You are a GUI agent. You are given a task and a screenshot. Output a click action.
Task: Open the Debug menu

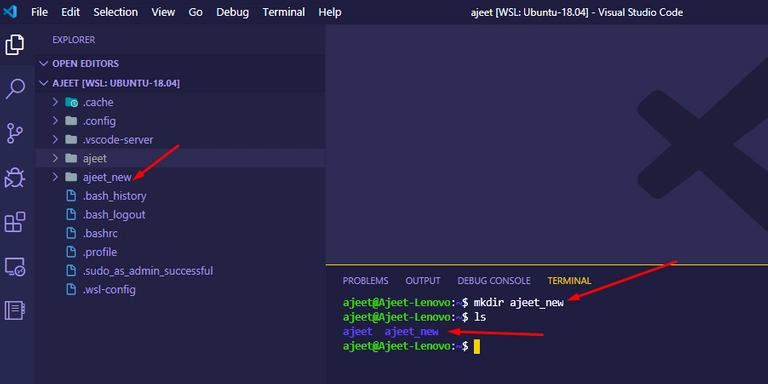point(233,12)
